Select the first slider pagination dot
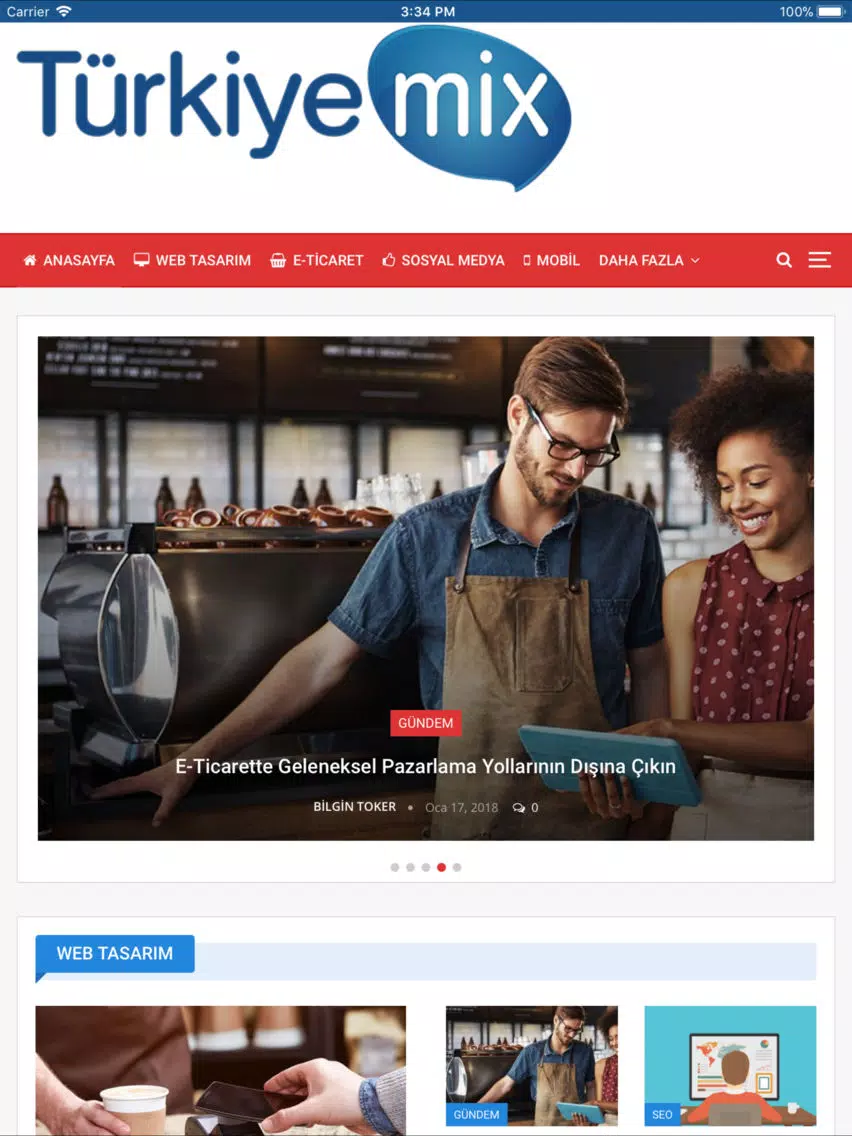 point(395,867)
